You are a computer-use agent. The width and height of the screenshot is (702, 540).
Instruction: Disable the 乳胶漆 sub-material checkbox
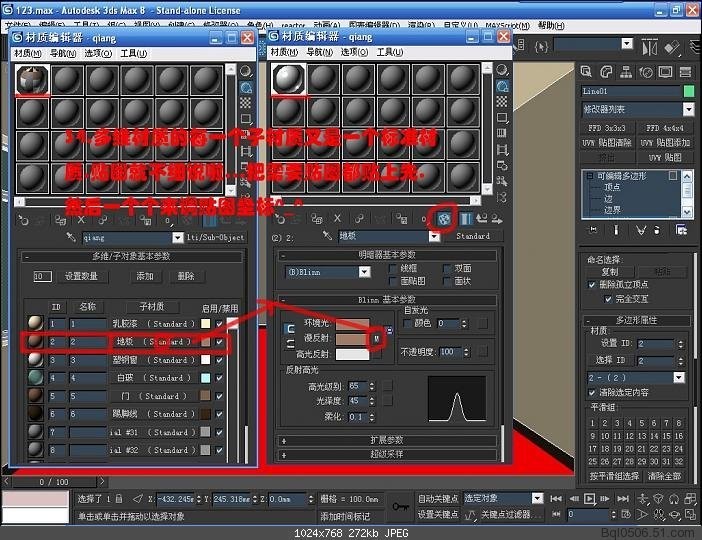point(219,324)
